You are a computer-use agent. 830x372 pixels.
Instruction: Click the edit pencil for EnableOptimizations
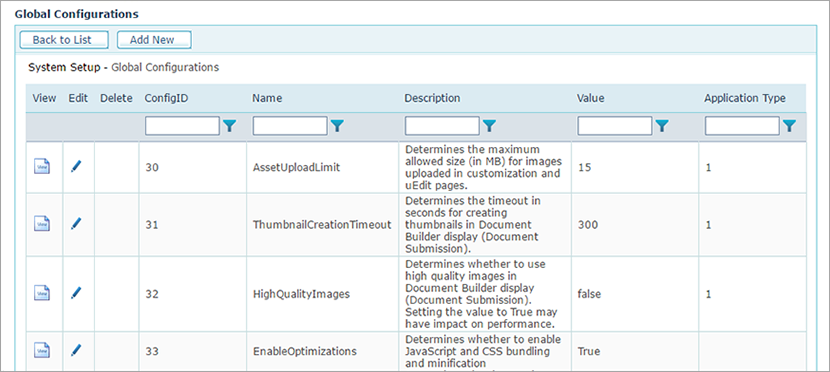tap(77, 350)
